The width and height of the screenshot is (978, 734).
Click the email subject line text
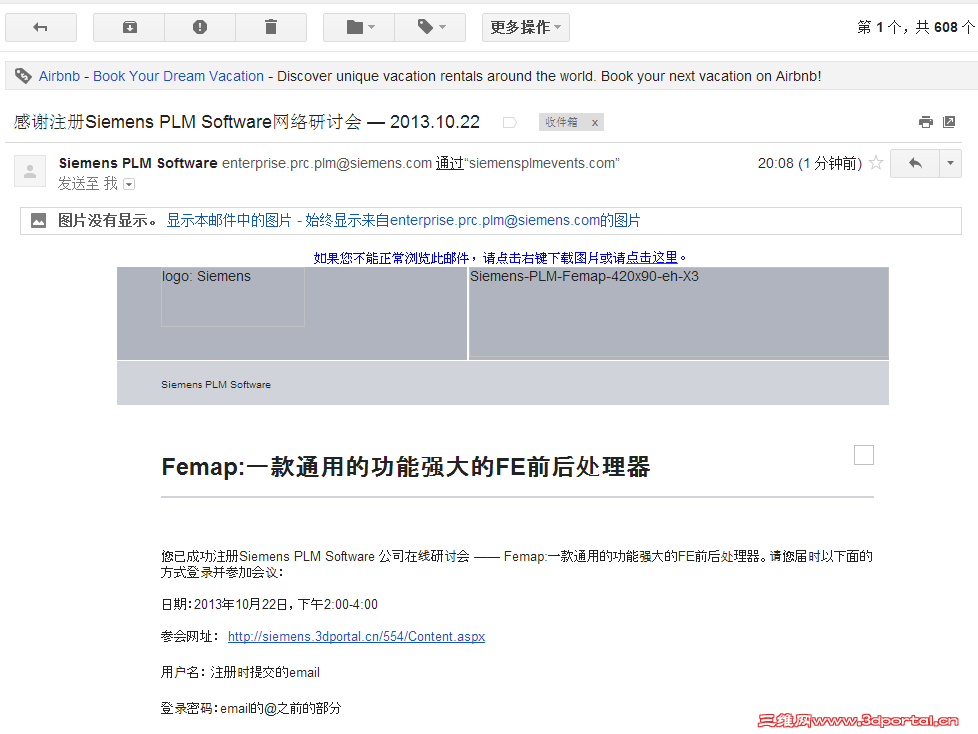[247, 122]
